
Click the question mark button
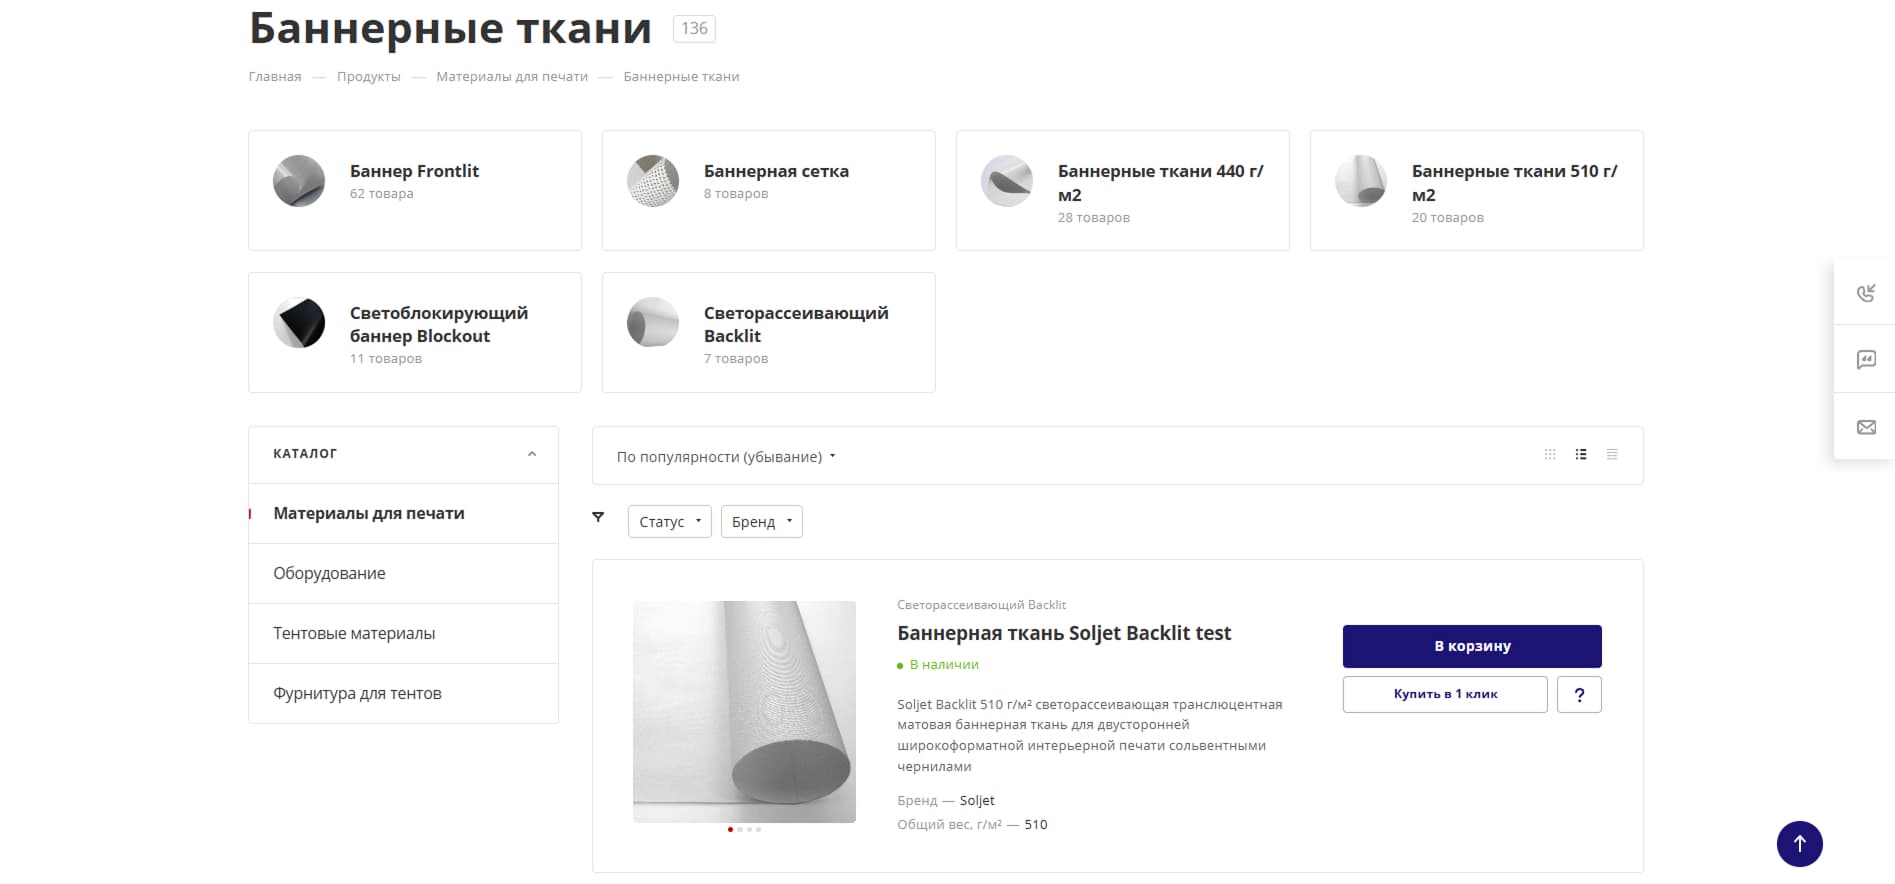point(1579,694)
